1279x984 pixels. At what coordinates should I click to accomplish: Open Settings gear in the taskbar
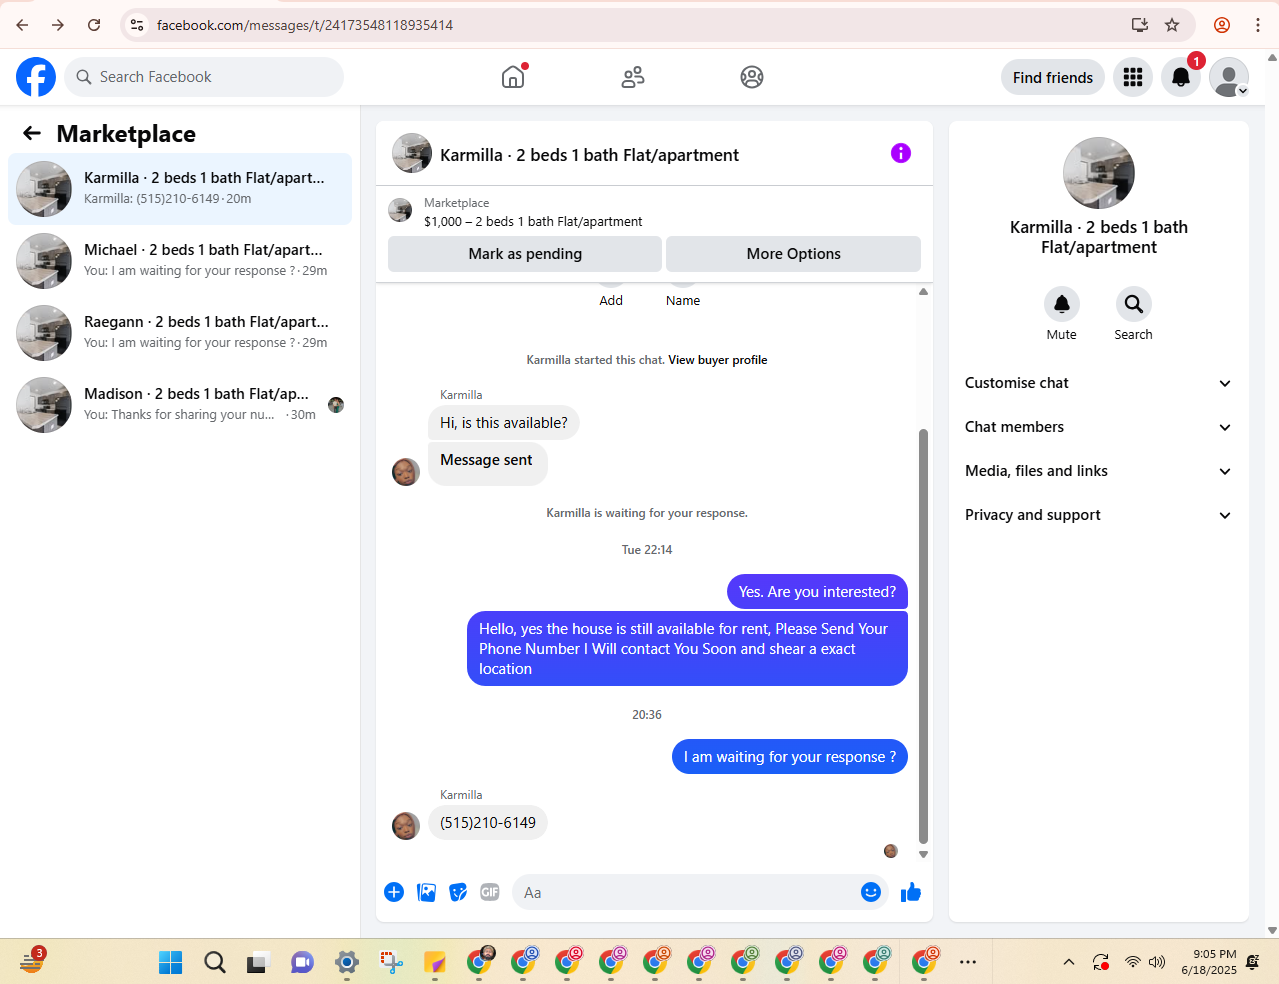click(347, 962)
